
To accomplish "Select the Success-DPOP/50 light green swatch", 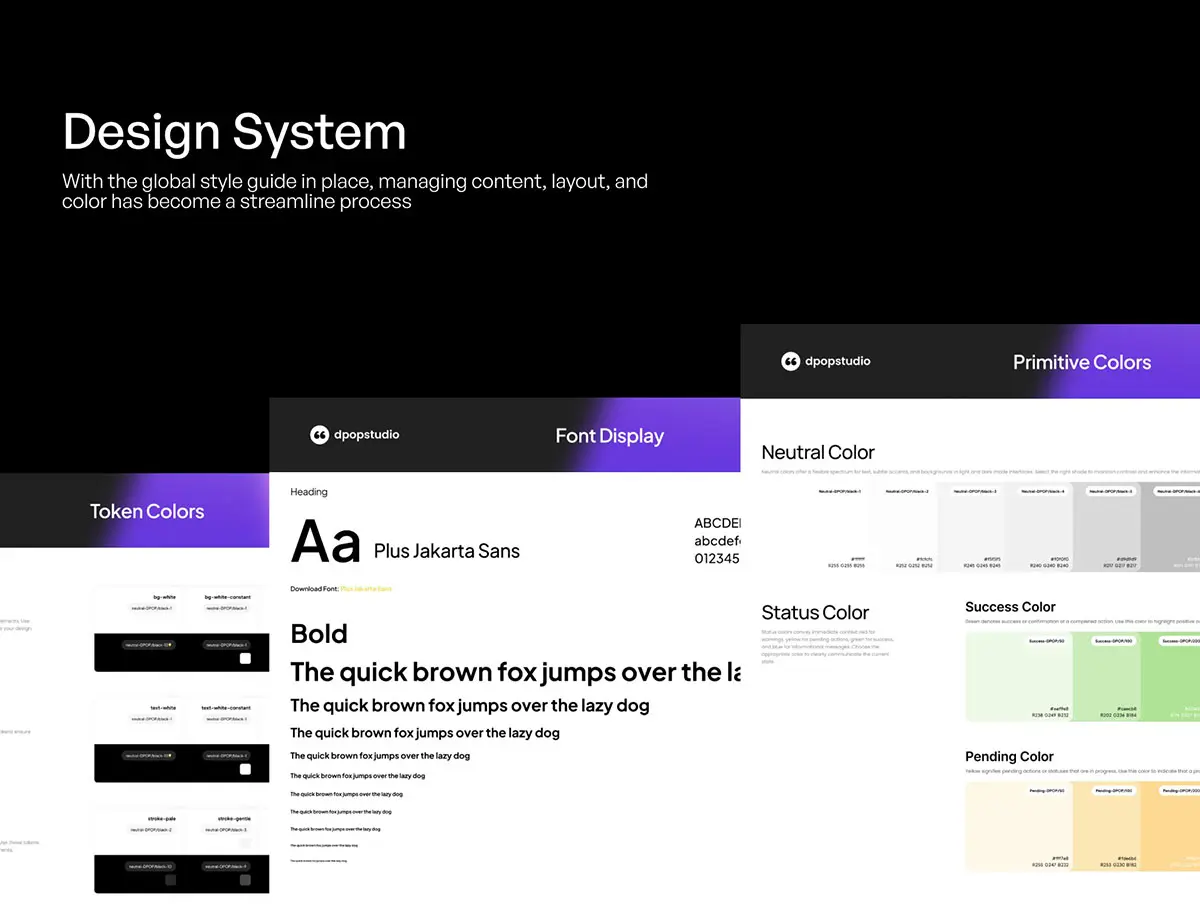I will [x=1019, y=677].
